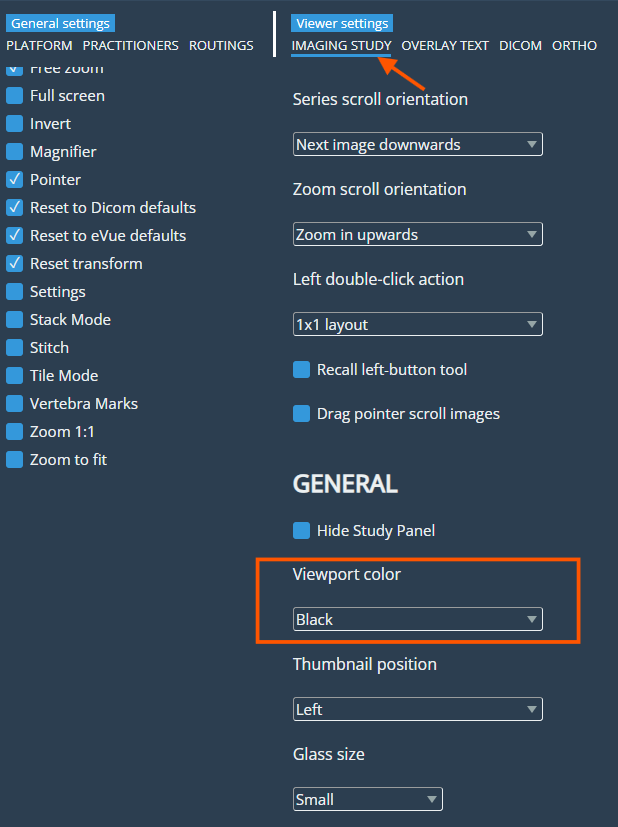
Task: Open the DICOM settings tab
Action: 520,46
